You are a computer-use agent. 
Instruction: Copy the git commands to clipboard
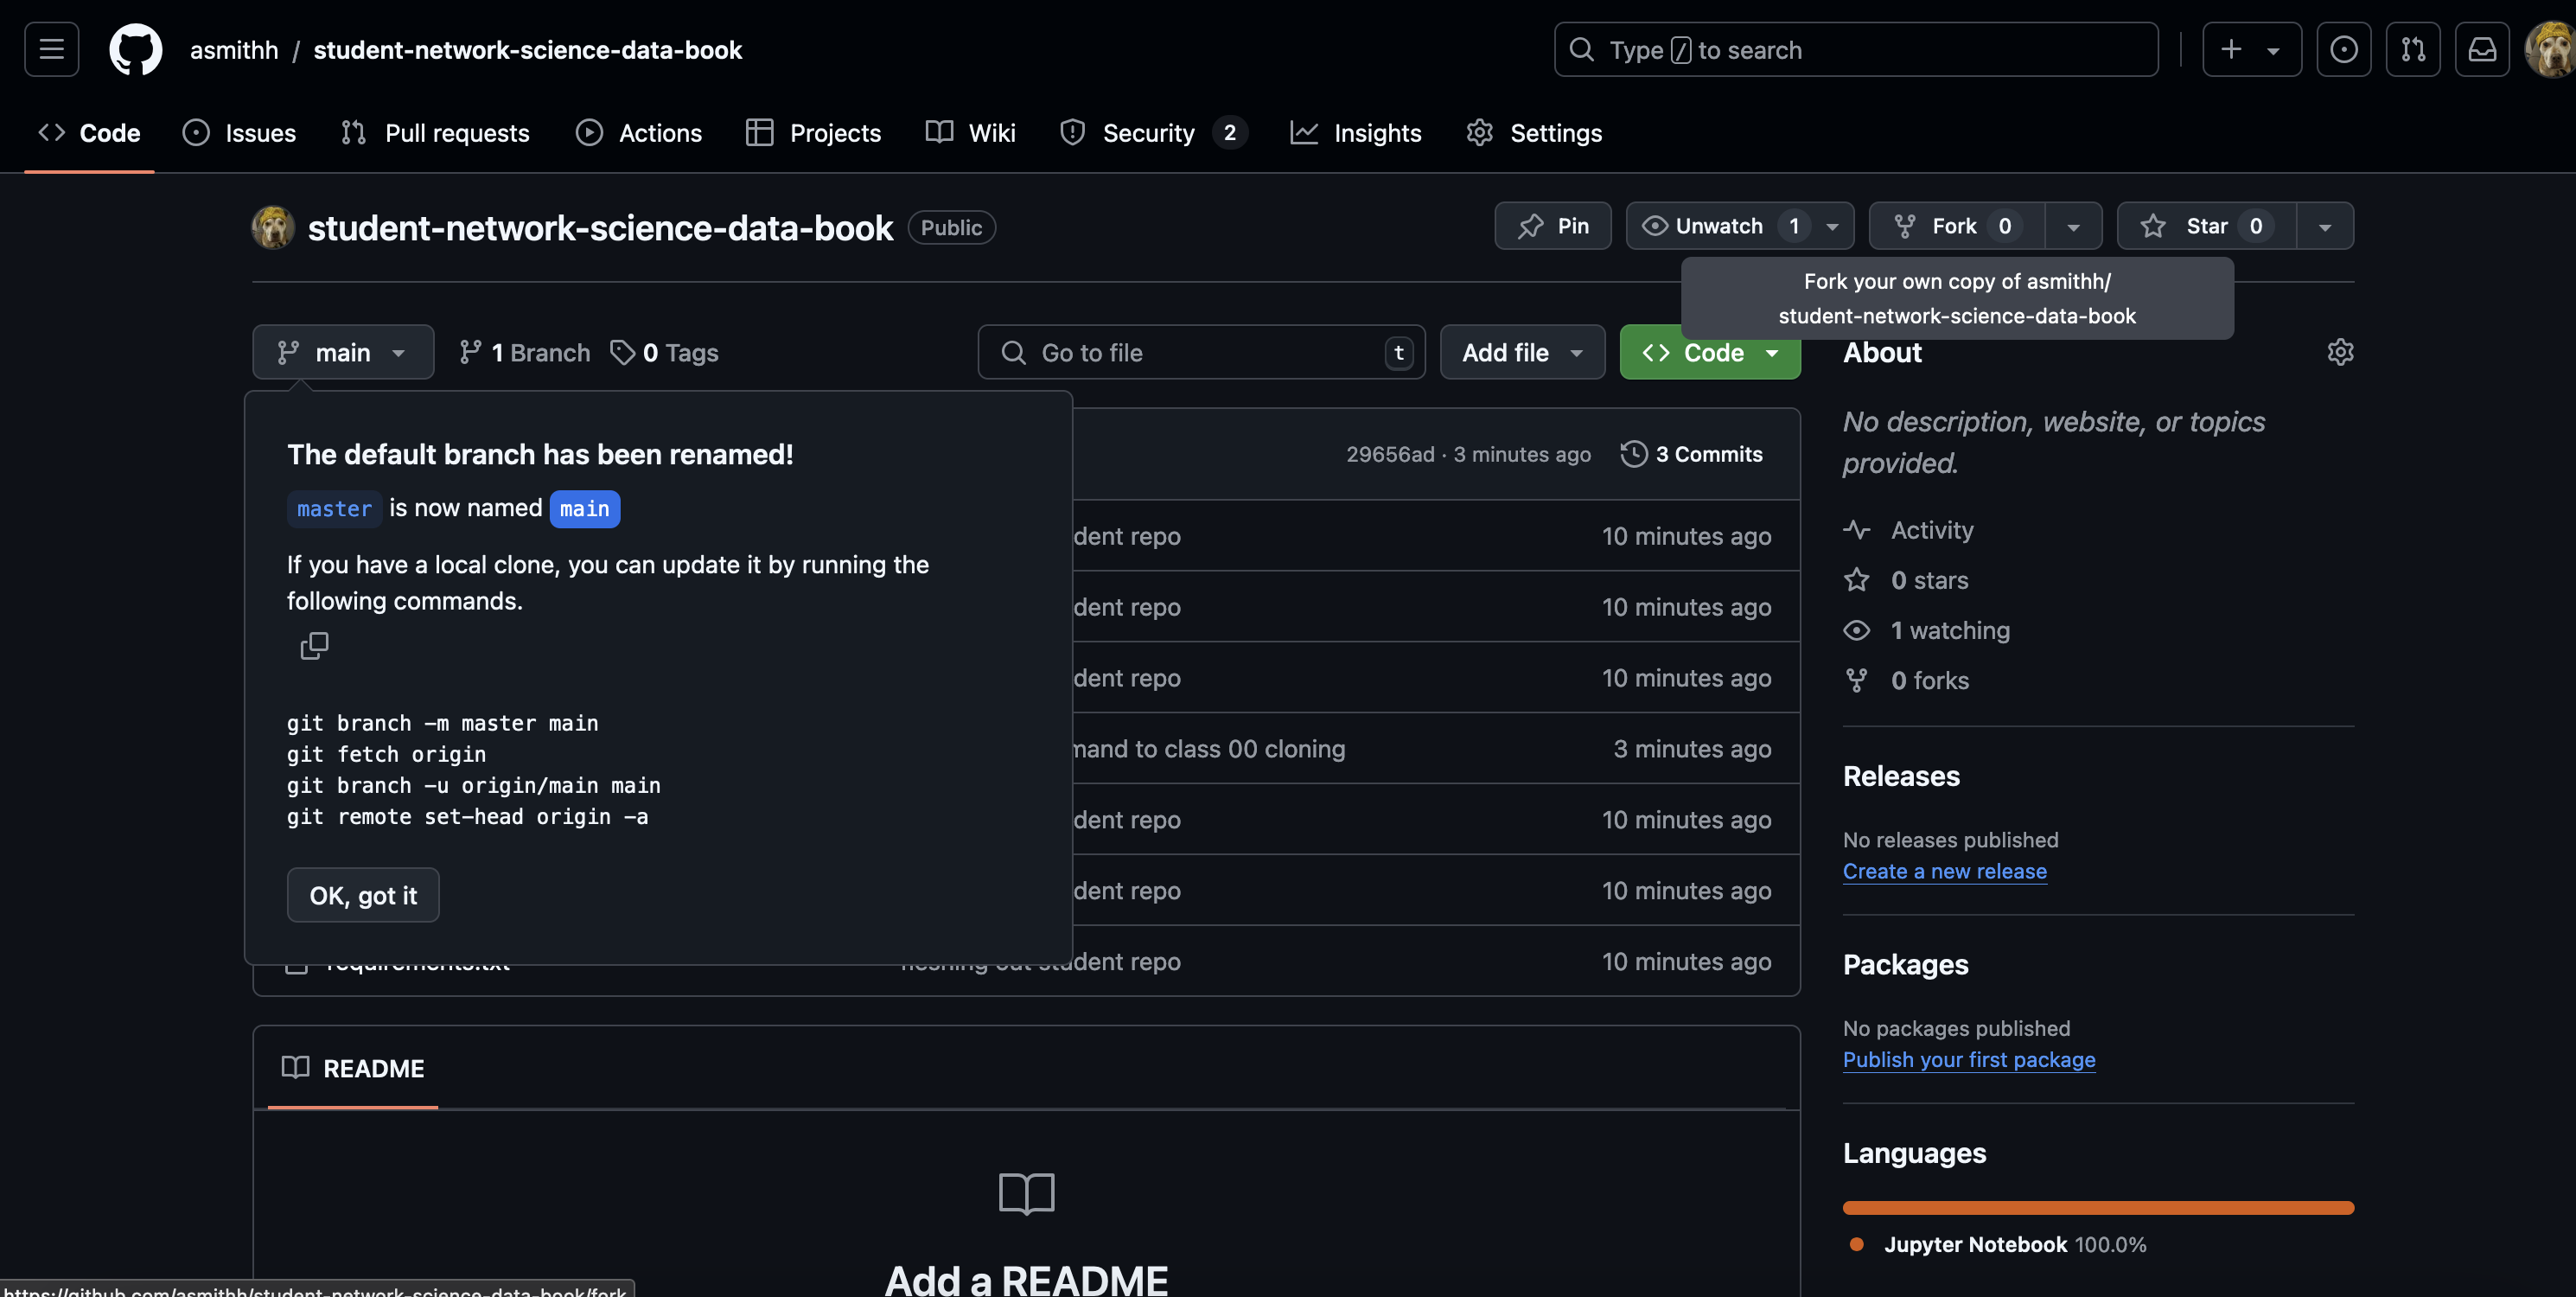[314, 645]
